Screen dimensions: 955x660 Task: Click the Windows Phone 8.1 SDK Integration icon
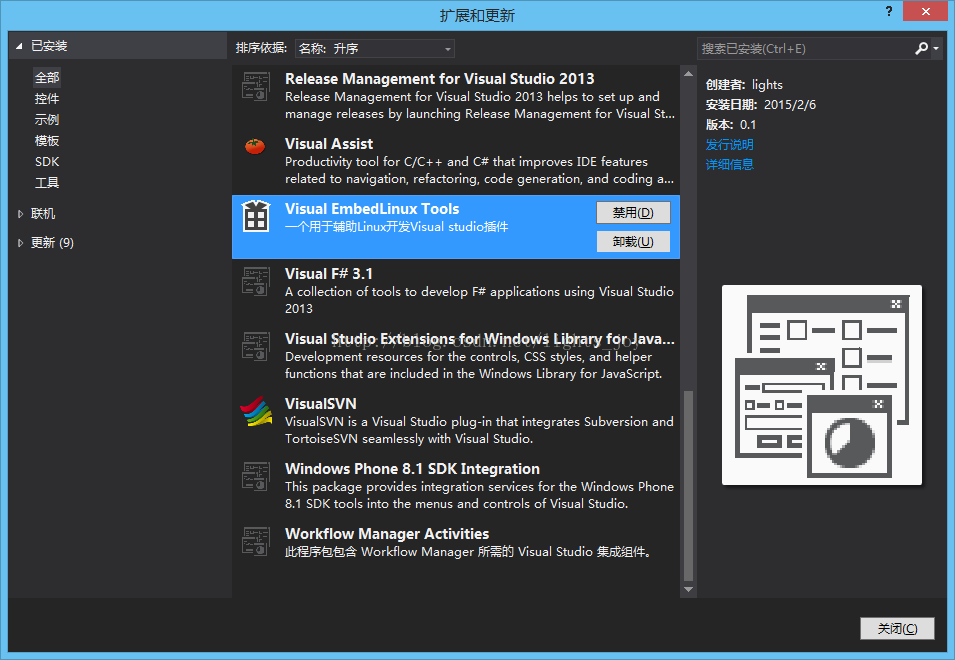click(256, 476)
